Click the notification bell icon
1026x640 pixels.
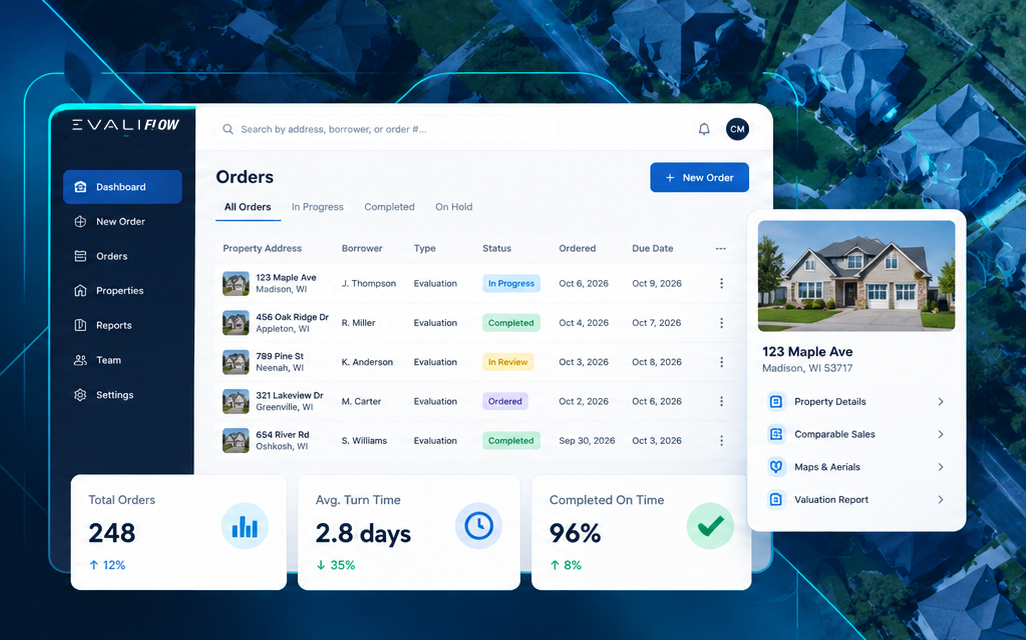(x=704, y=129)
